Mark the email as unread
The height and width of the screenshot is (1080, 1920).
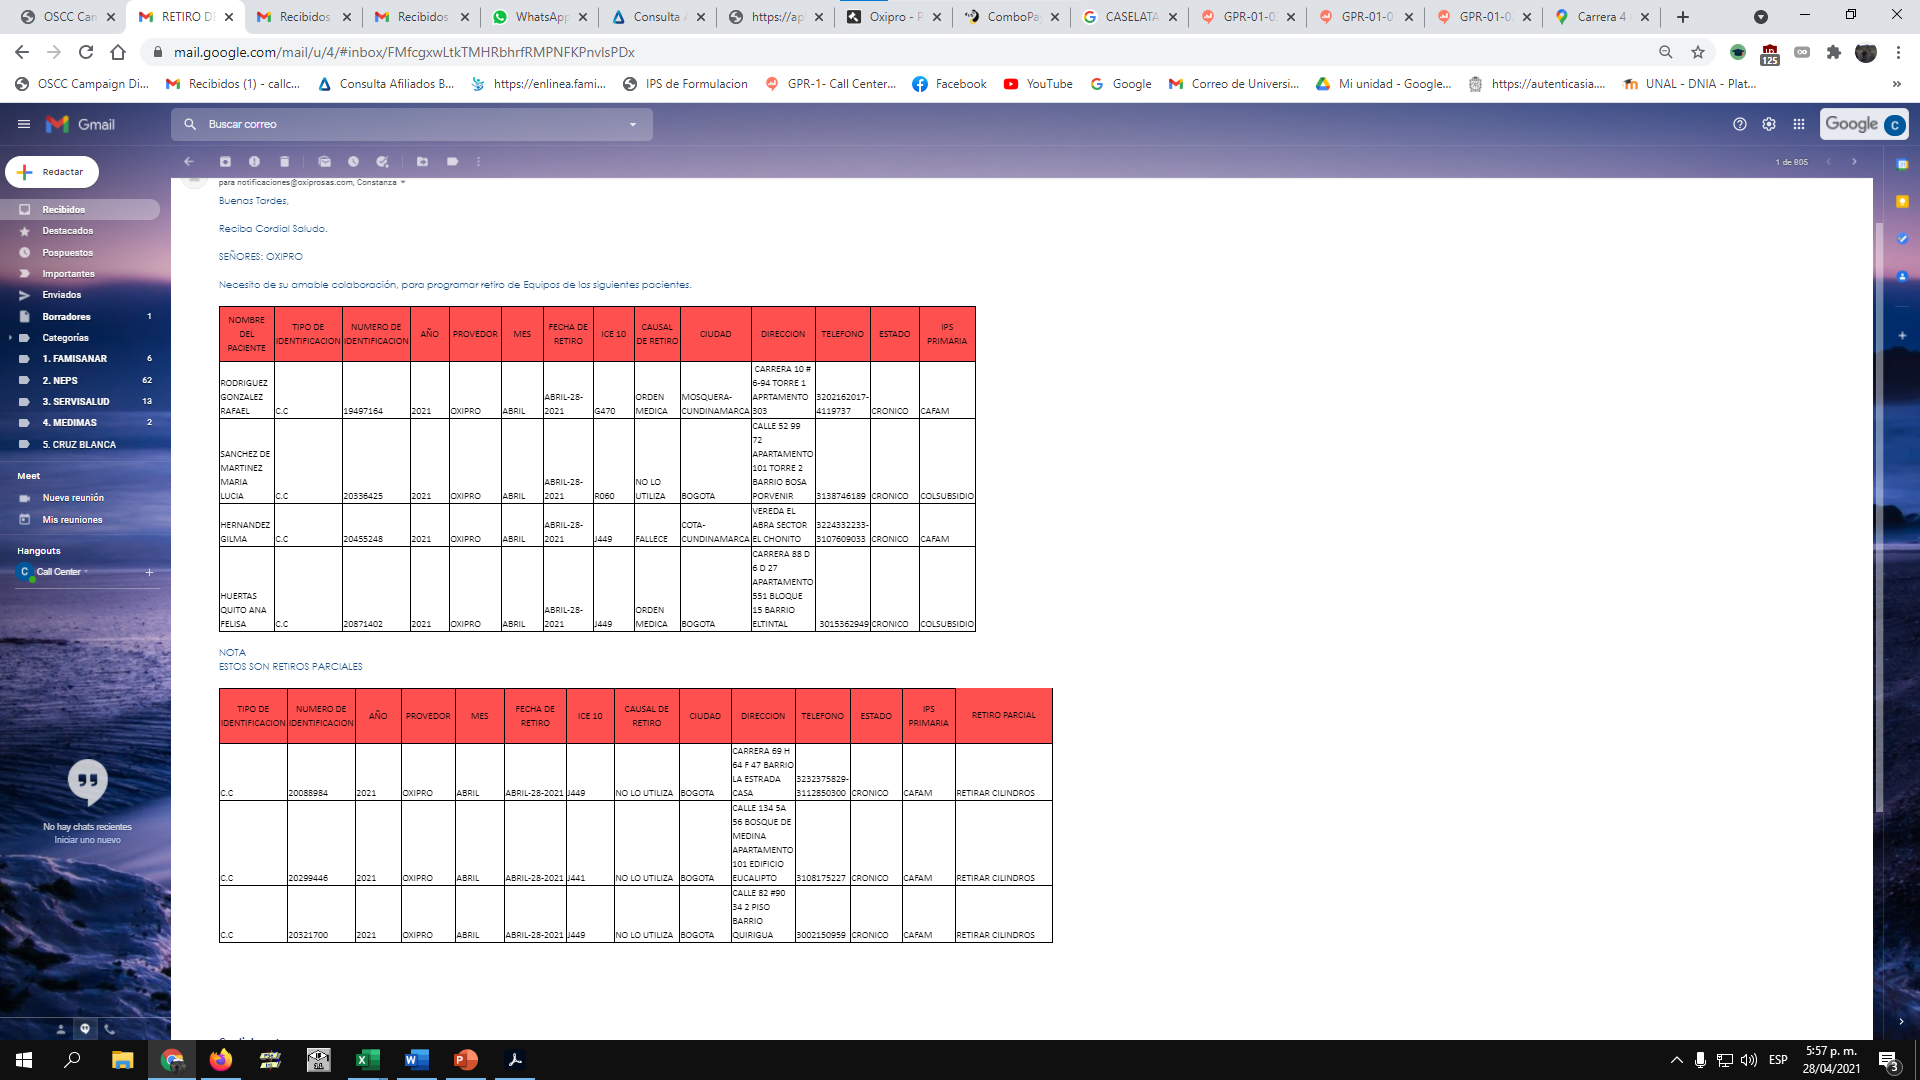324,161
